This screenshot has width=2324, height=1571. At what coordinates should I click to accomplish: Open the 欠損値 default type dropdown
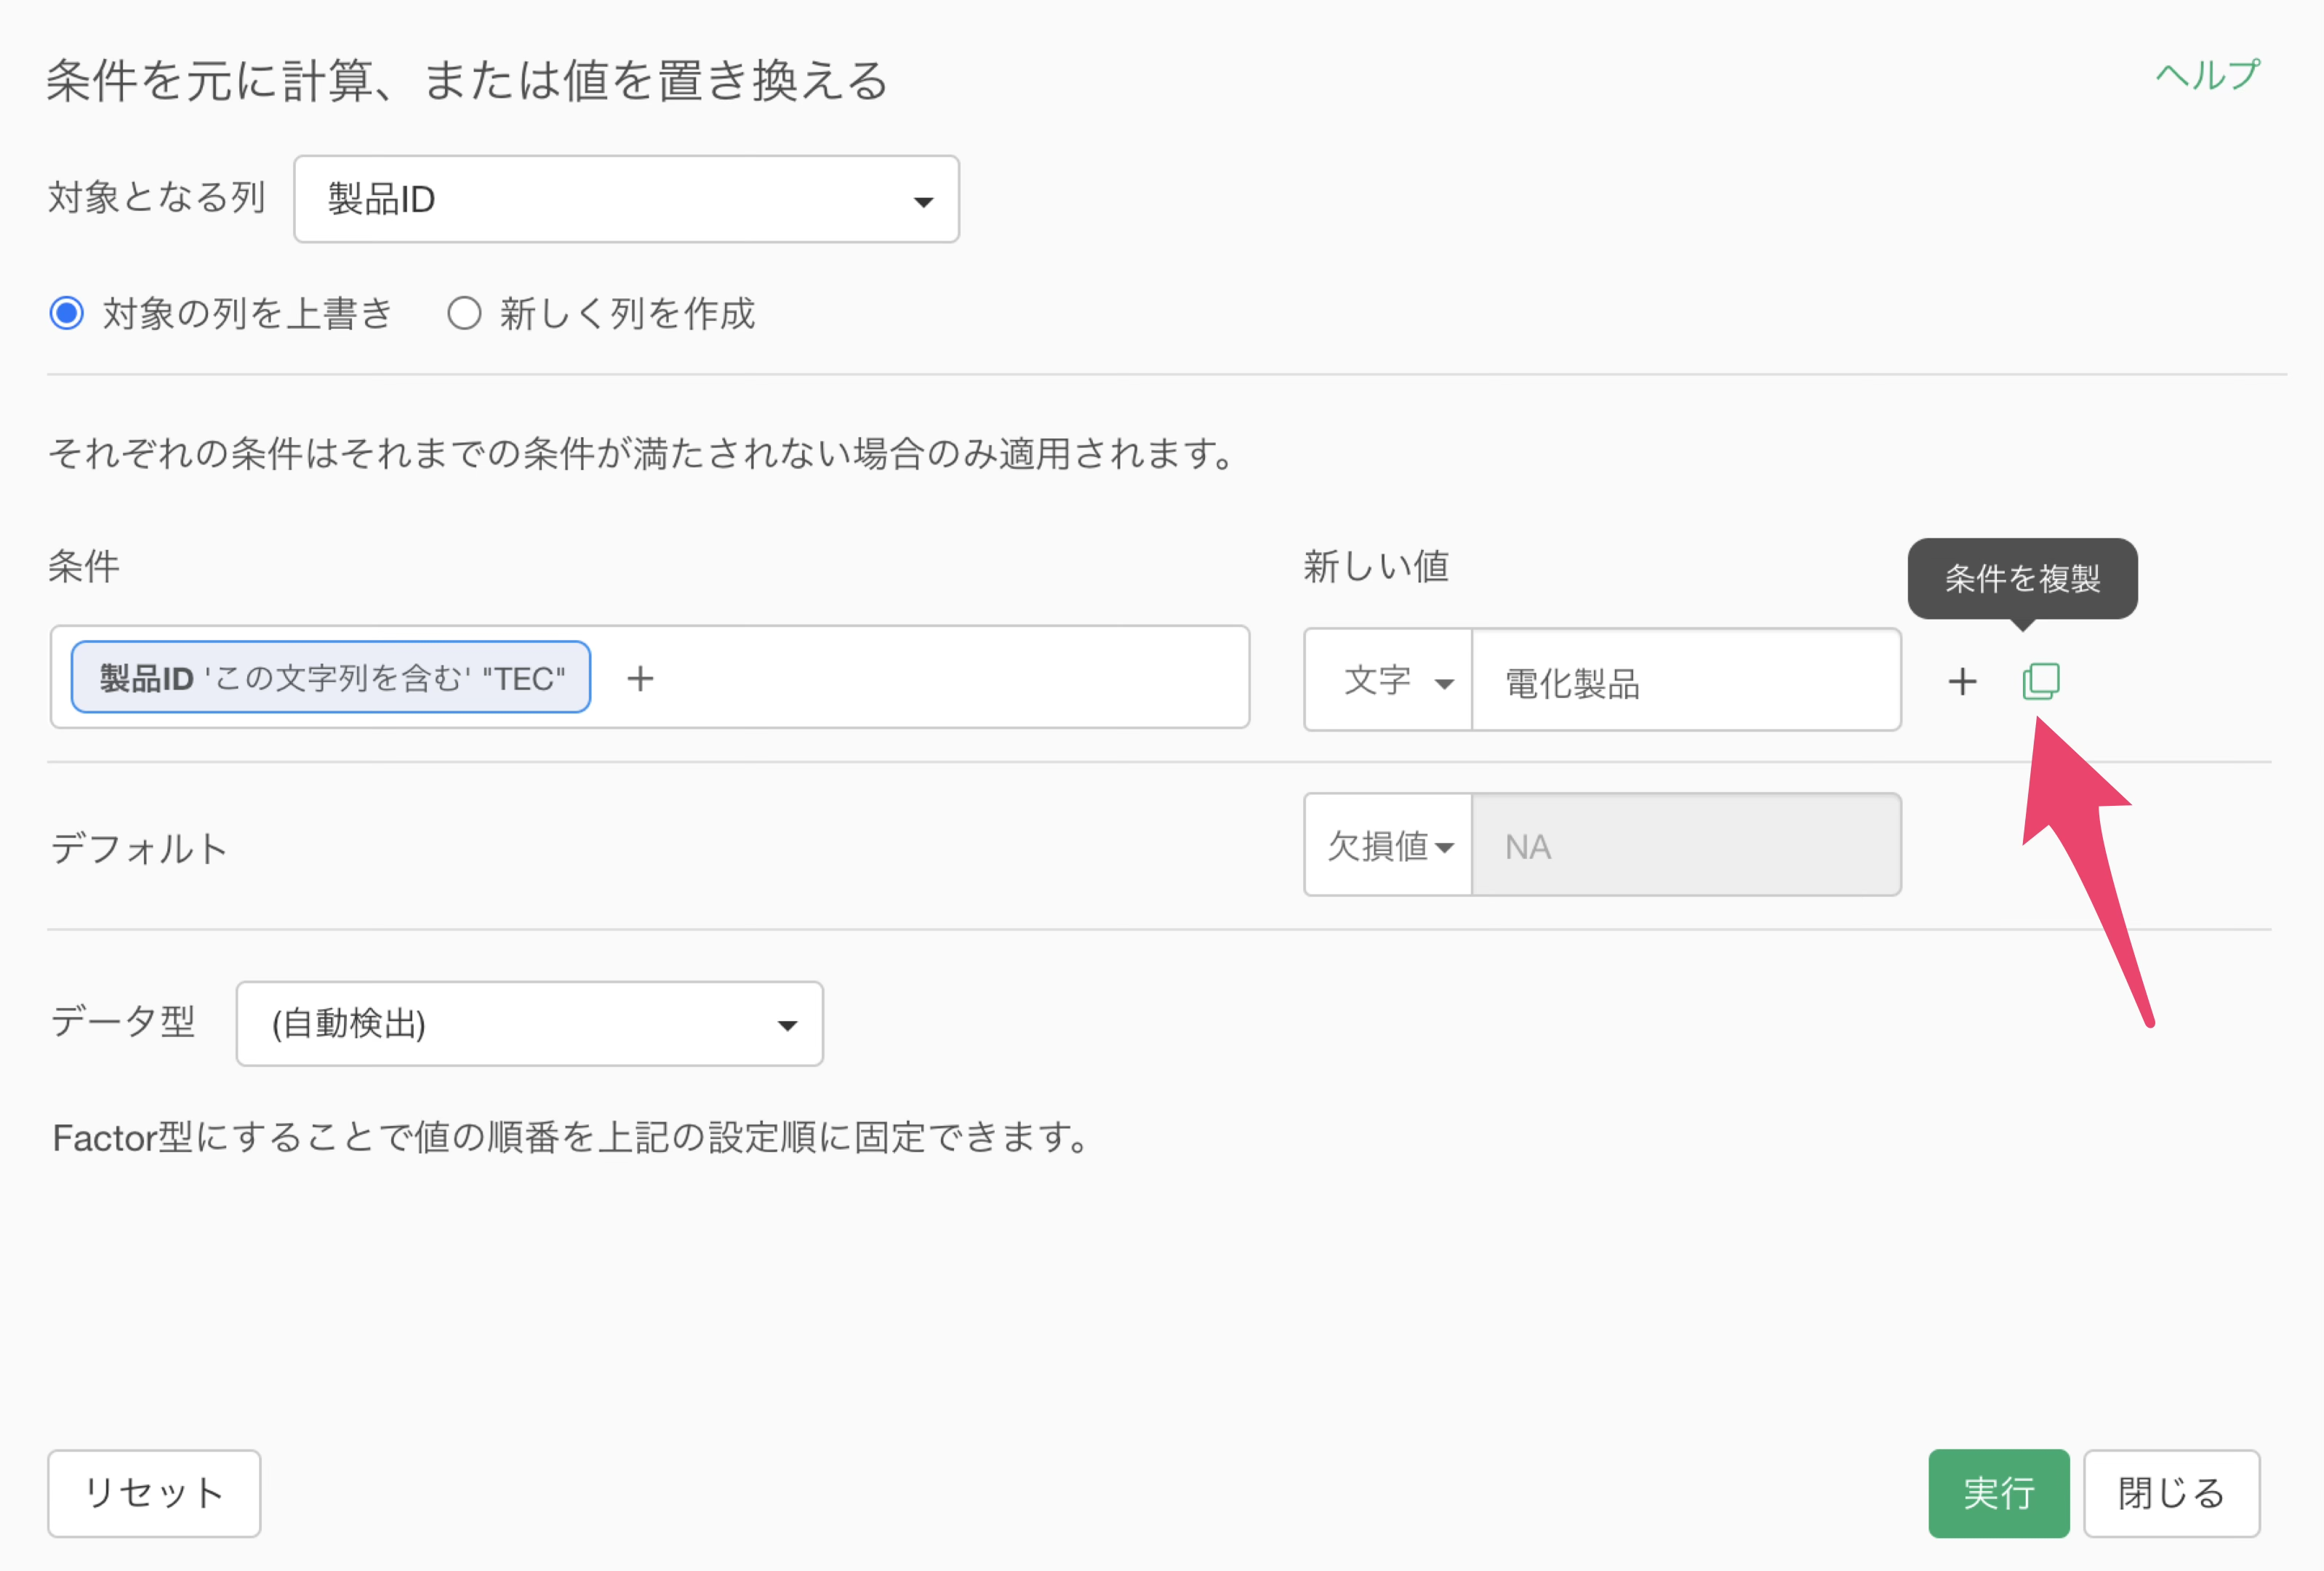coord(1388,846)
